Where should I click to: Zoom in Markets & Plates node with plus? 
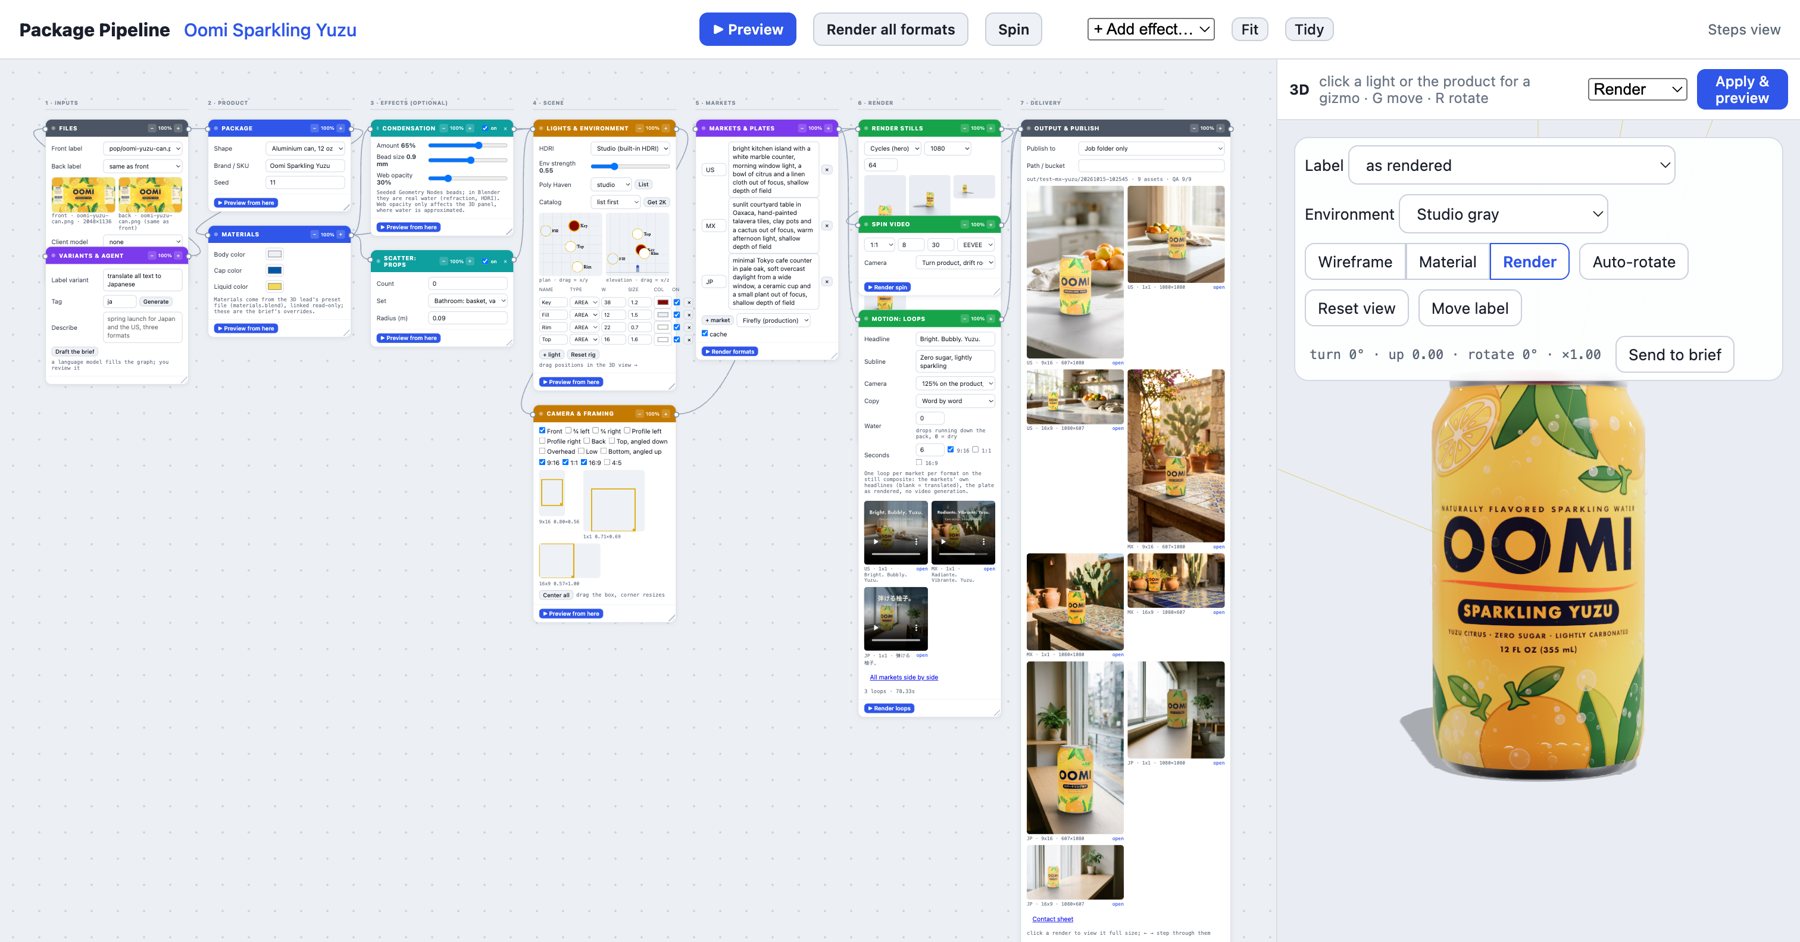(829, 128)
